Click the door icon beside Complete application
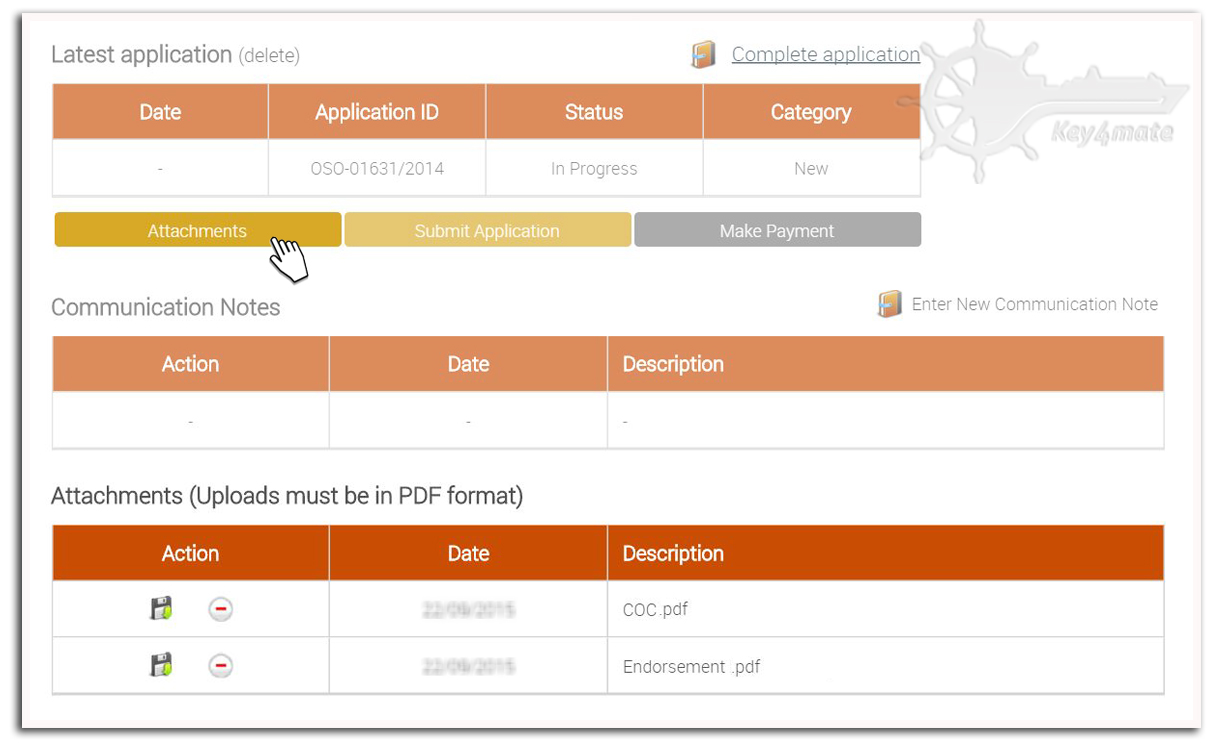This screenshot has height=743, width=1220. 704,55
